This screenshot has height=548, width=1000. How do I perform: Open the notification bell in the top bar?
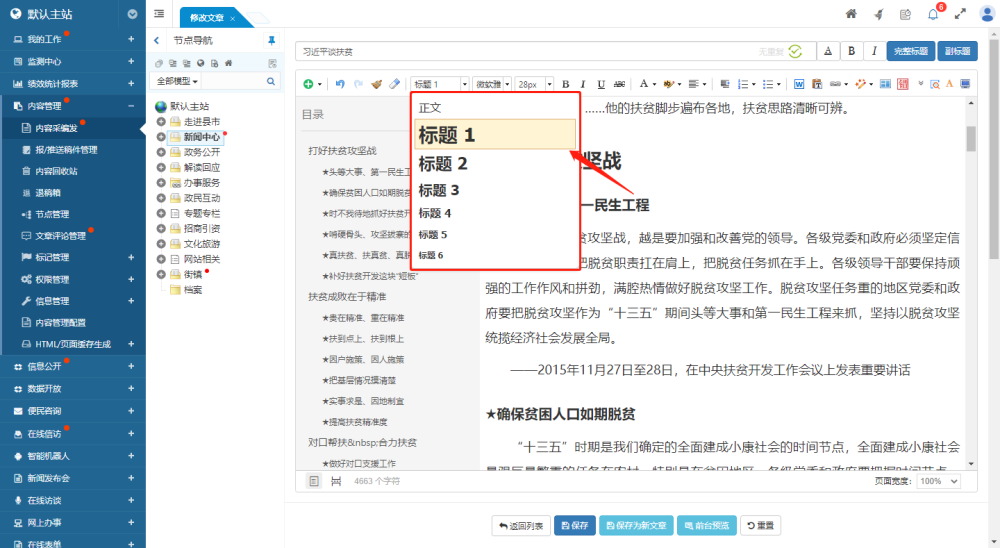coord(932,14)
